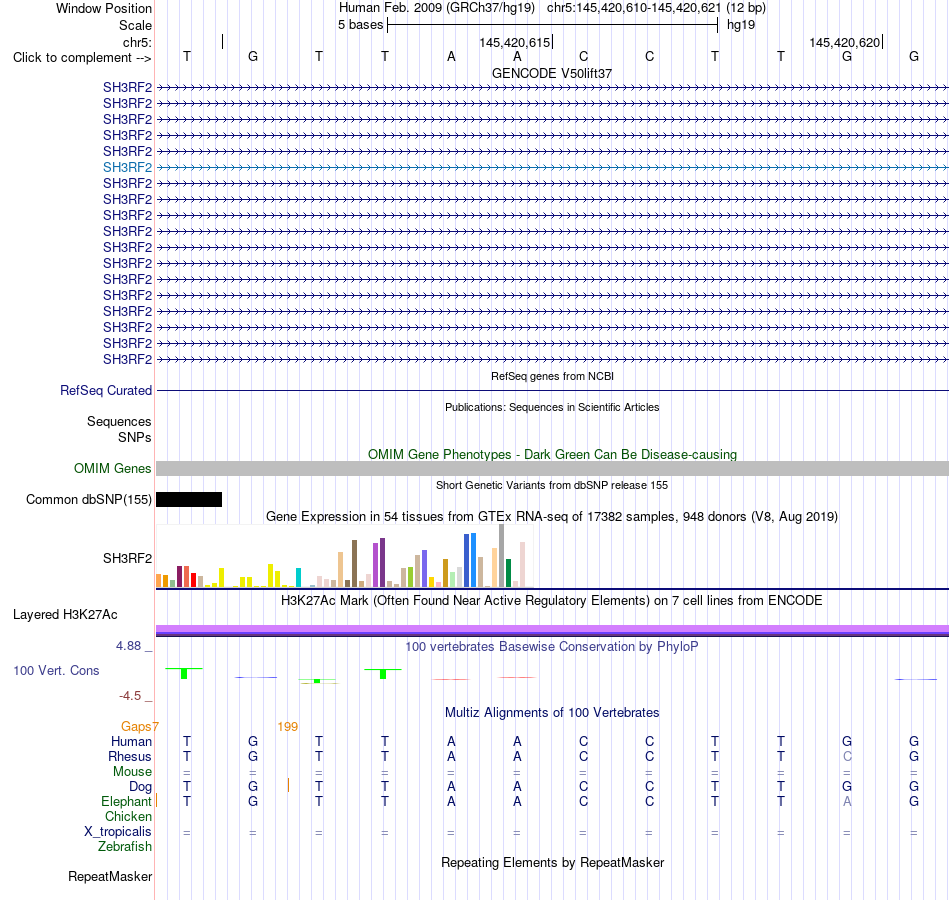Click the orange Gaps label
950x900 pixels.
pos(136,726)
